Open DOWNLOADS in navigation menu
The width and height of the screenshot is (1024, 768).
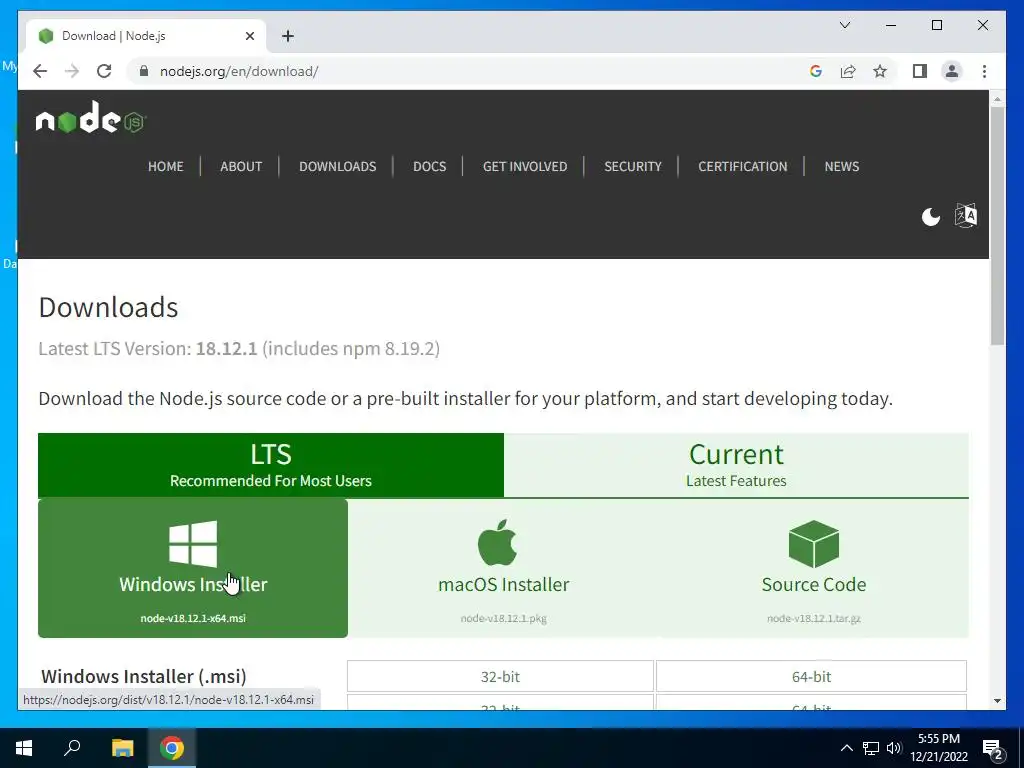[338, 167]
